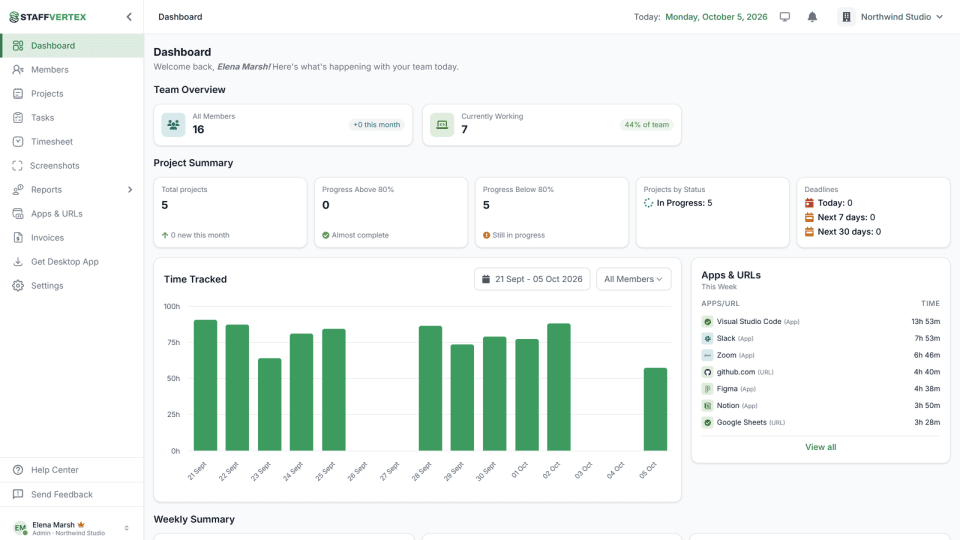Navigate to Tasks in the sidebar

click(x=72, y=118)
